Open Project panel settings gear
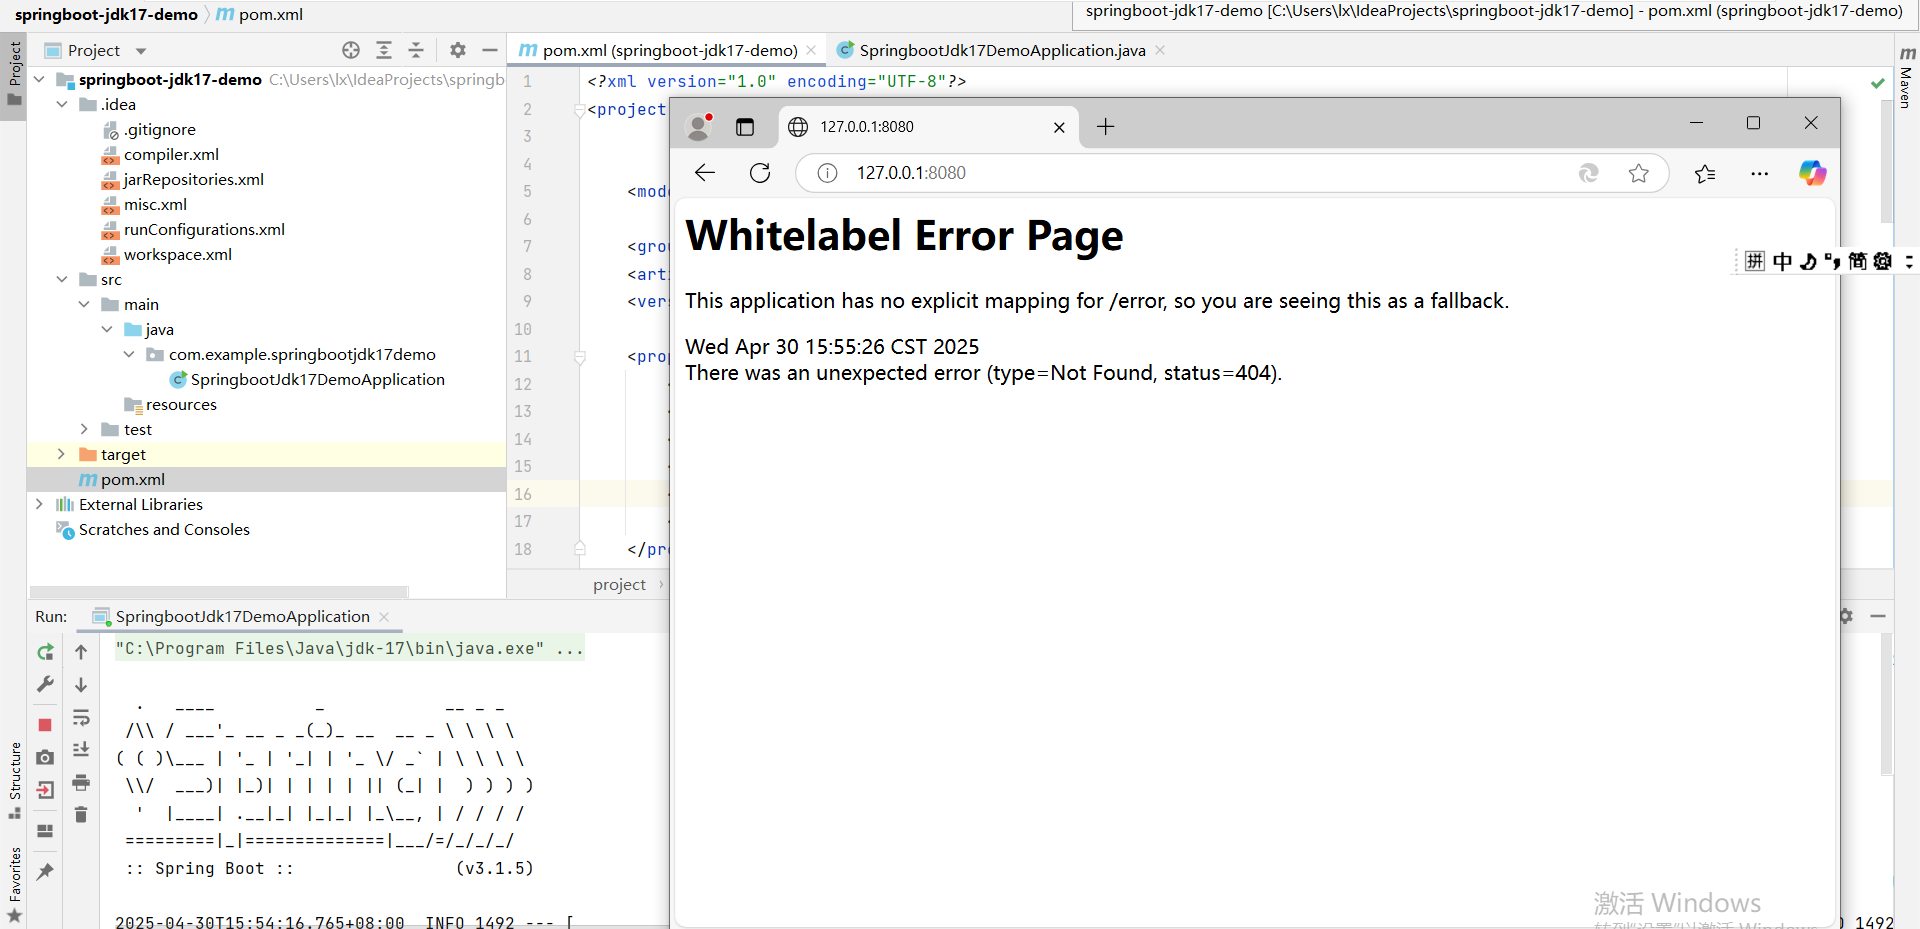 (458, 50)
